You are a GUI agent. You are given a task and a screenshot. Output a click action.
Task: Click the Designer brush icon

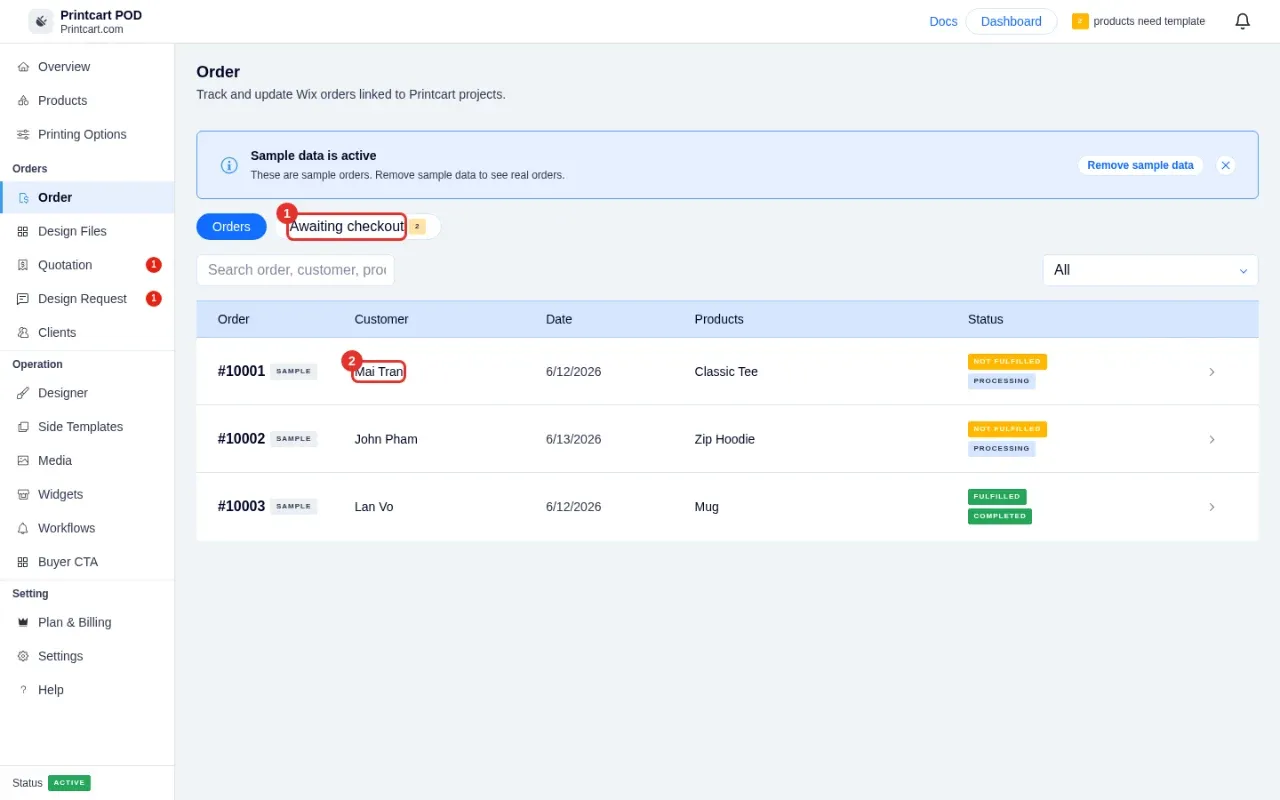point(23,393)
